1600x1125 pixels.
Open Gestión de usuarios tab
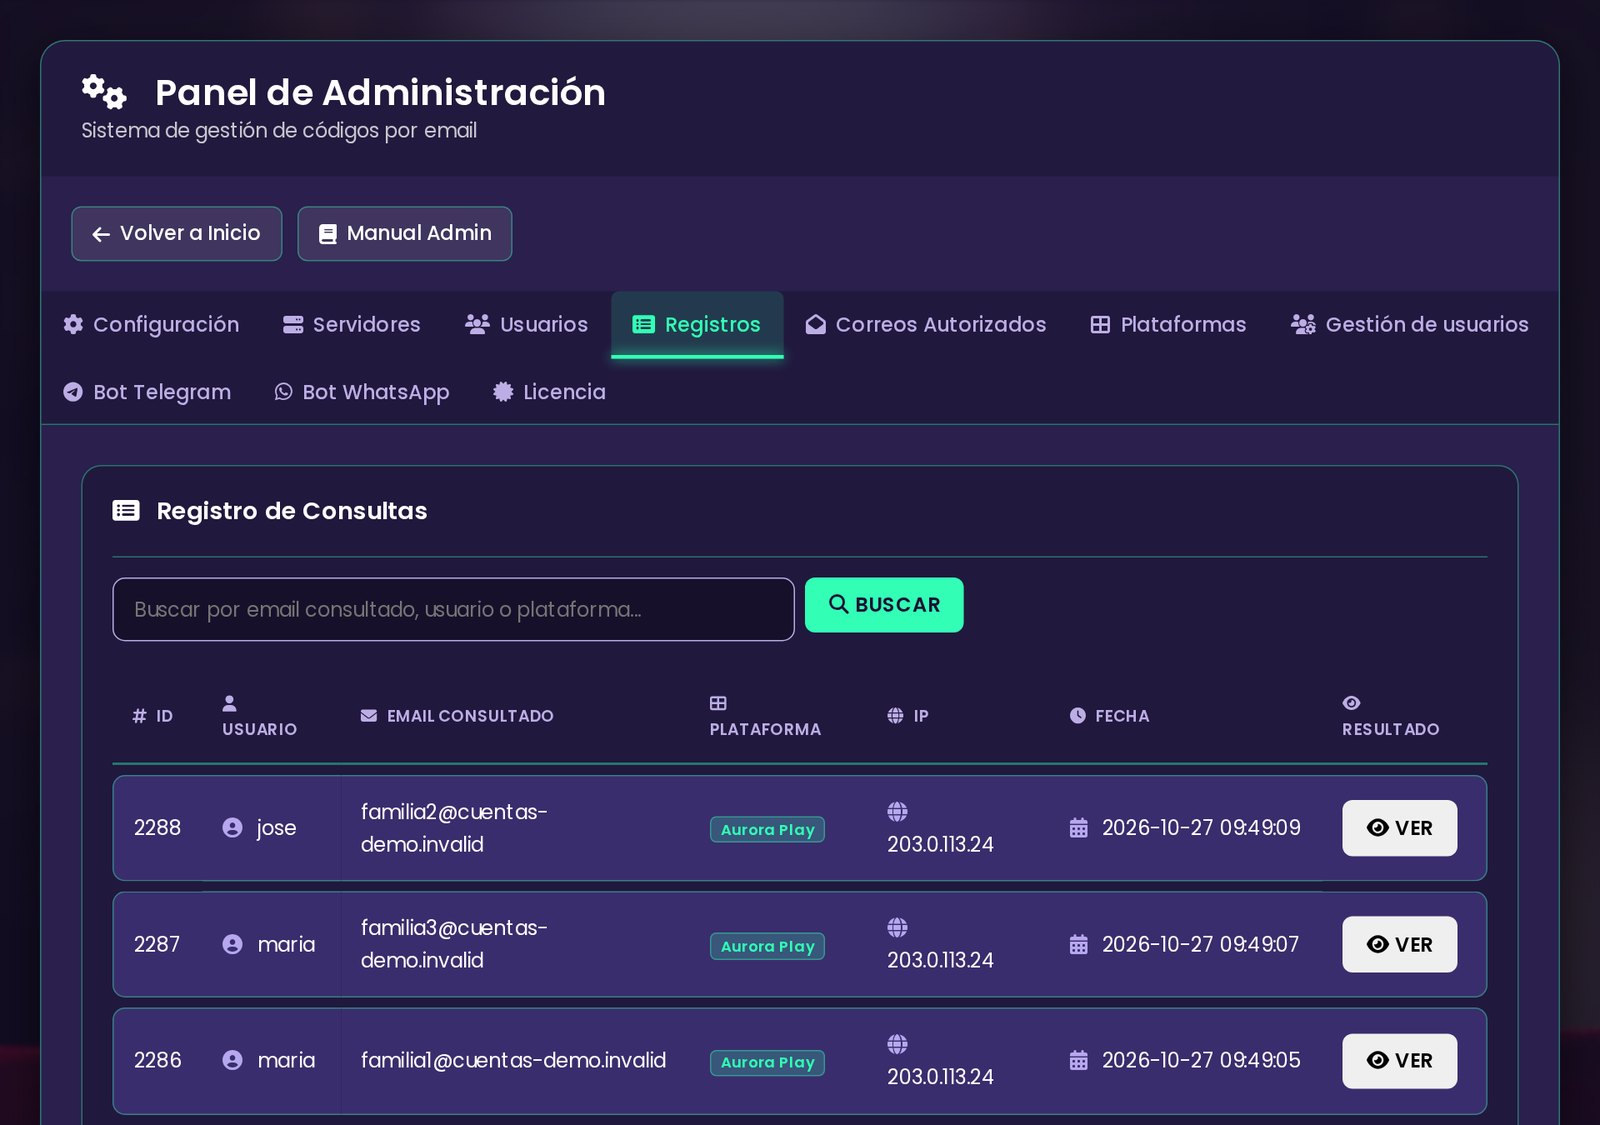(x=1409, y=325)
